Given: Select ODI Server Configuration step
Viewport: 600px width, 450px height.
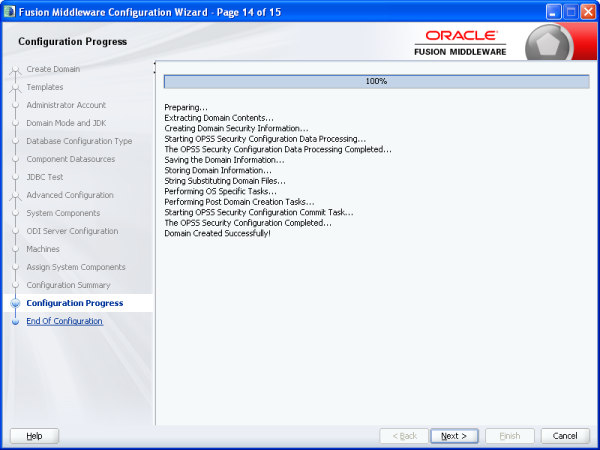Looking at the screenshot, I should (71, 231).
